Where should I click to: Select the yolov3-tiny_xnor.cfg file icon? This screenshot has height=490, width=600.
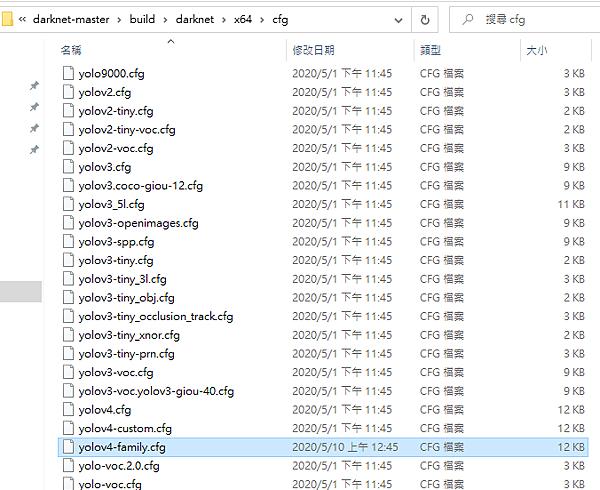[x=68, y=335]
